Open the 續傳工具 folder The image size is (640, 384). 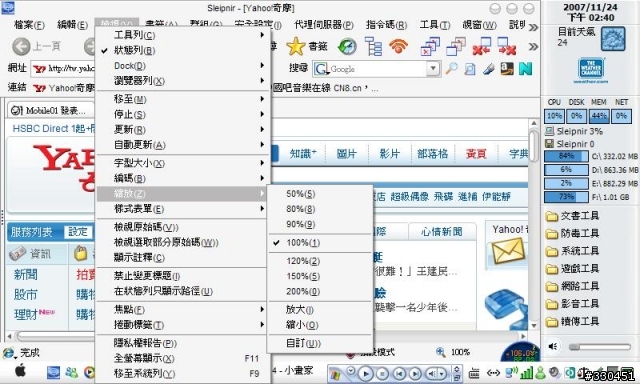[572, 322]
